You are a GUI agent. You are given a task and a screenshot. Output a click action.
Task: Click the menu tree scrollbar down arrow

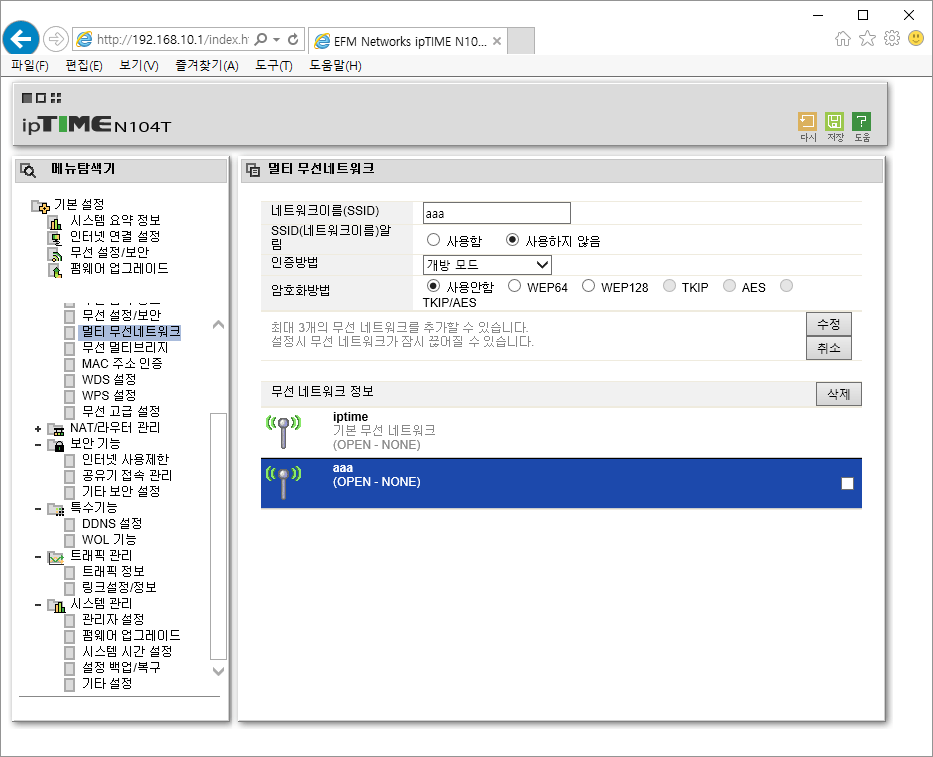pyautogui.click(x=218, y=671)
